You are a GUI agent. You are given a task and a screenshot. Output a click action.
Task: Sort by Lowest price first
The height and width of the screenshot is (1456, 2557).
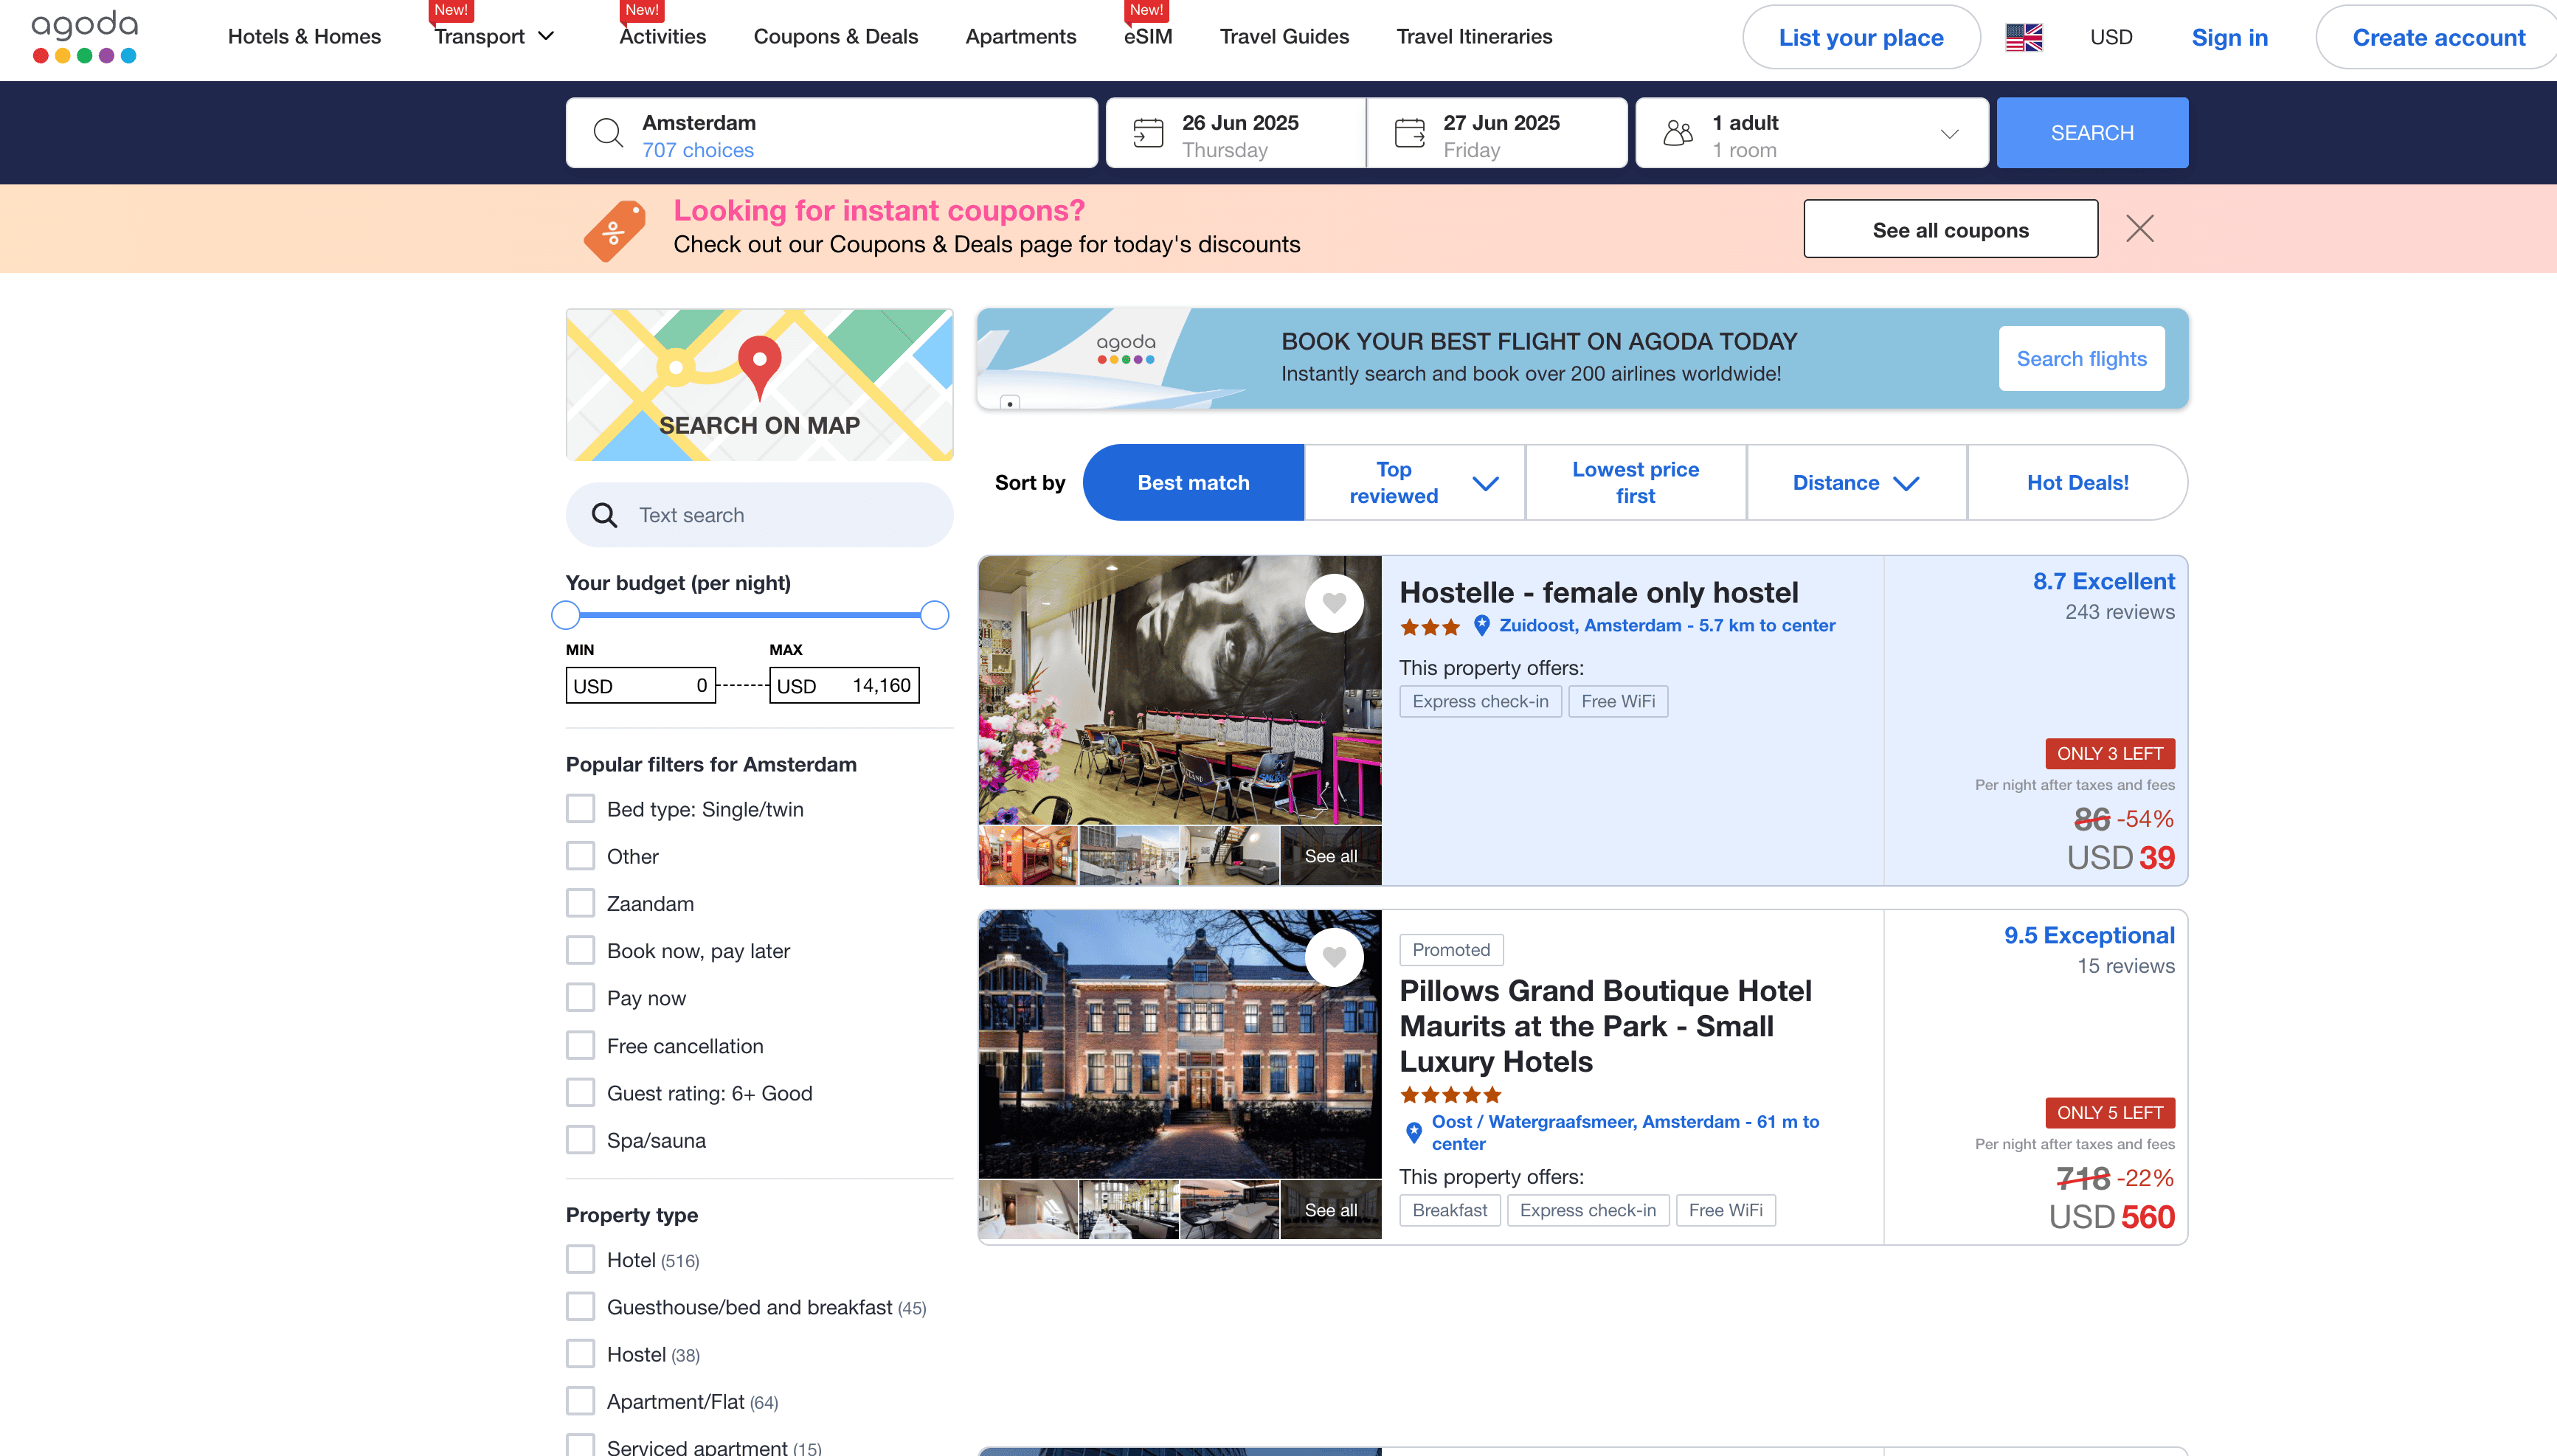click(x=1635, y=483)
